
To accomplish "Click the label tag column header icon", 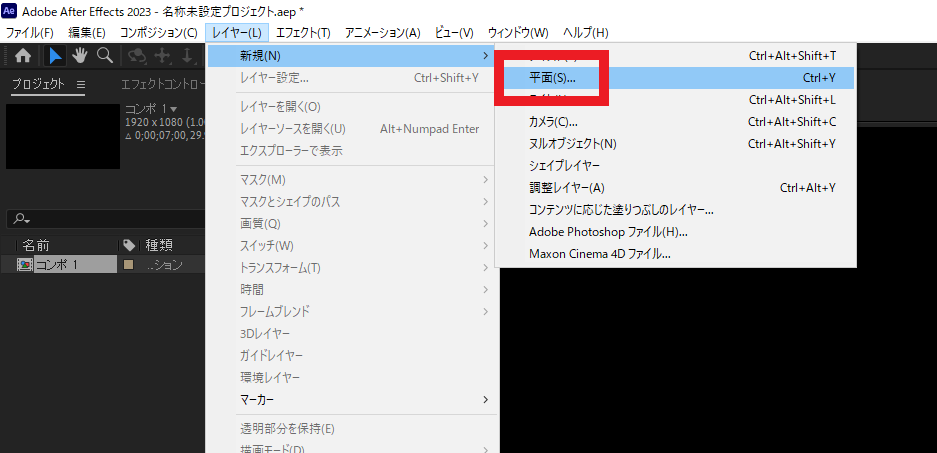I will pos(128,245).
